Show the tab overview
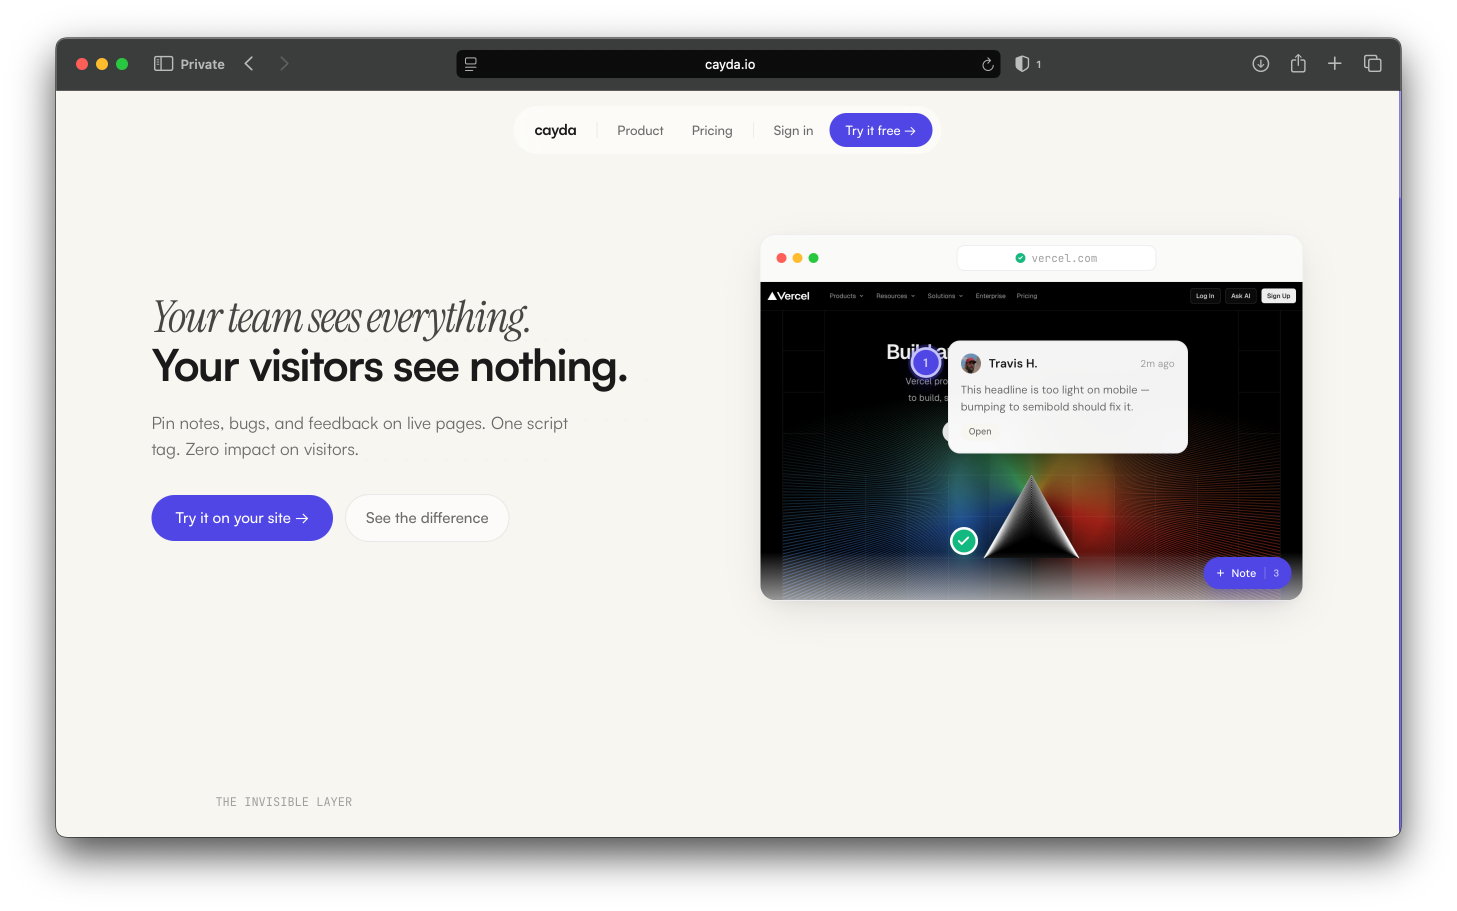 (x=1373, y=64)
